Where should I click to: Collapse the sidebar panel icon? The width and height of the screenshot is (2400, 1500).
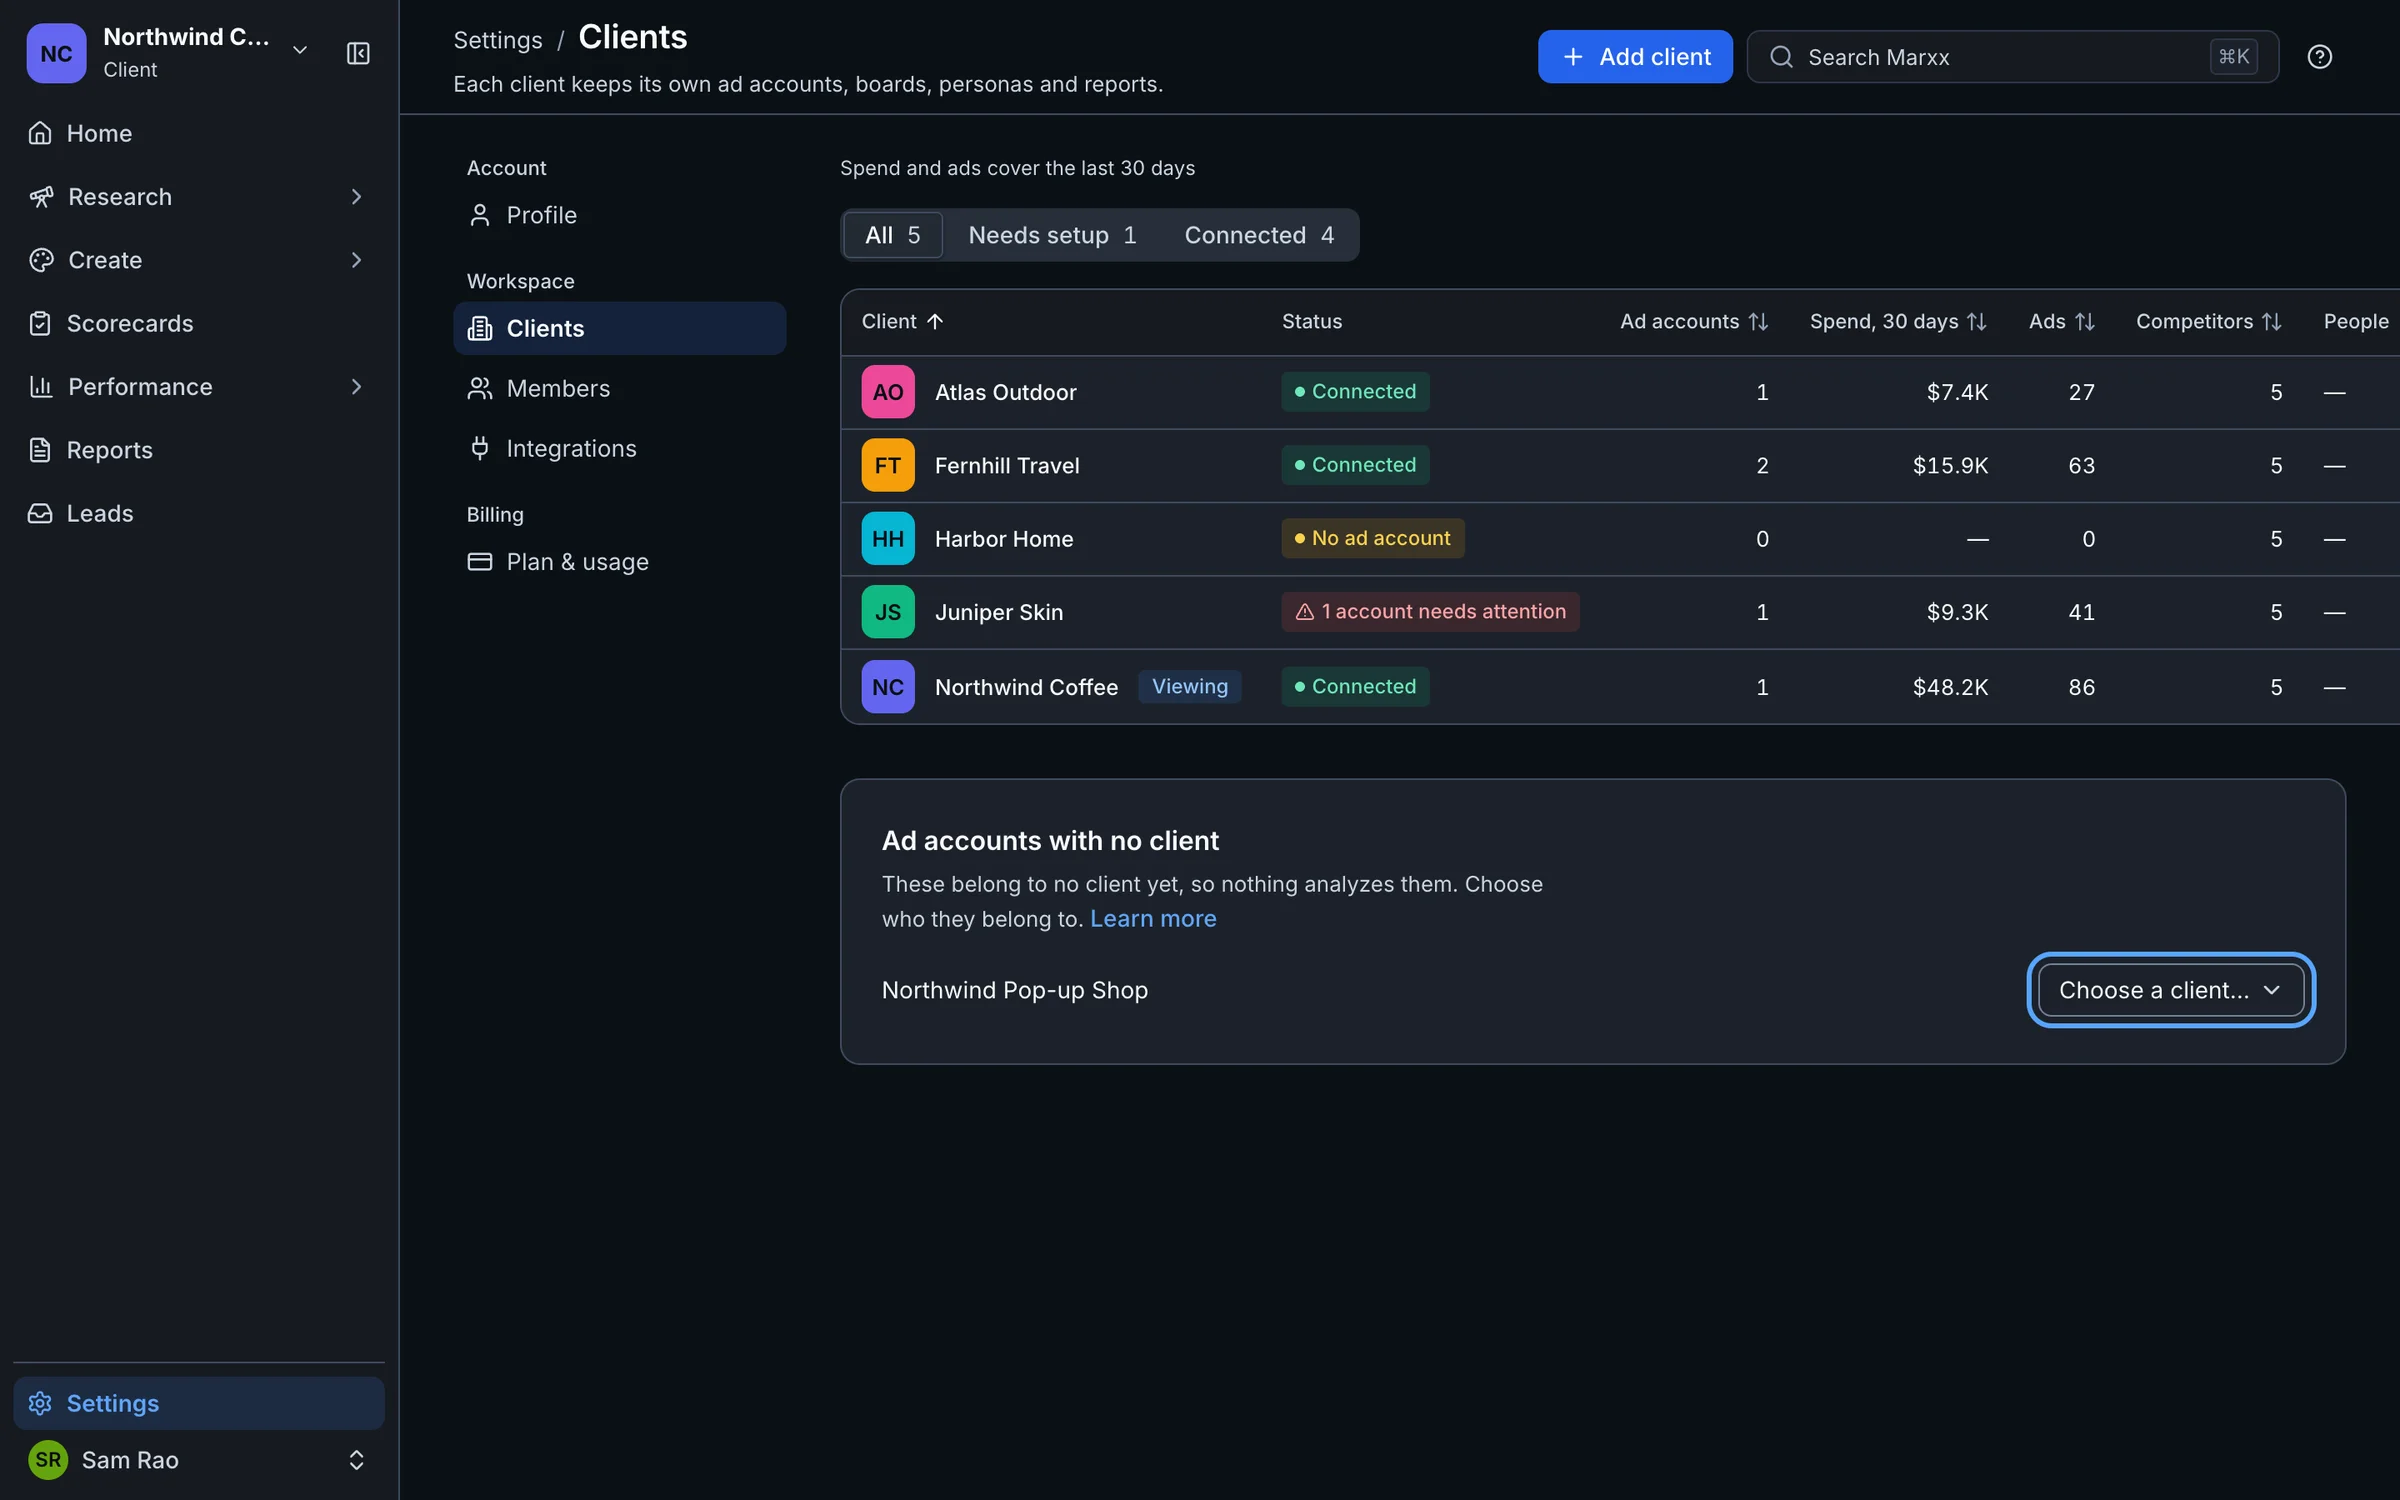pos(358,53)
